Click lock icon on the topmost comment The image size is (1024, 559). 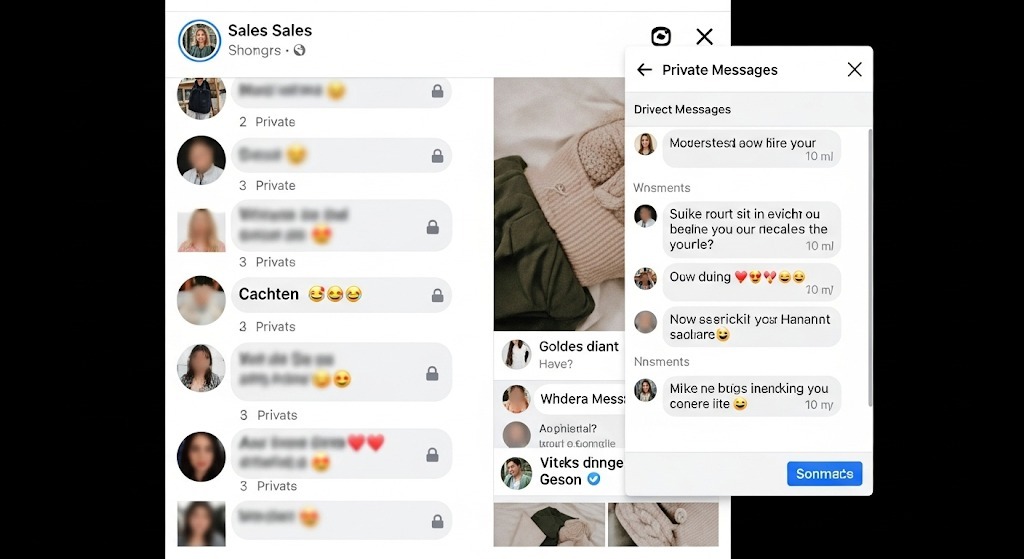click(438, 91)
